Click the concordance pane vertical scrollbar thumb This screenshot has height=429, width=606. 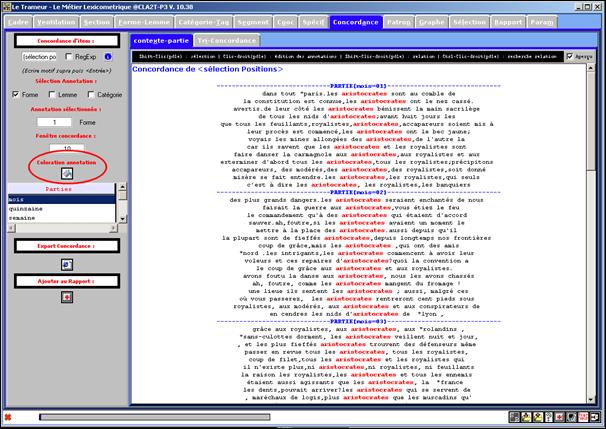click(591, 121)
